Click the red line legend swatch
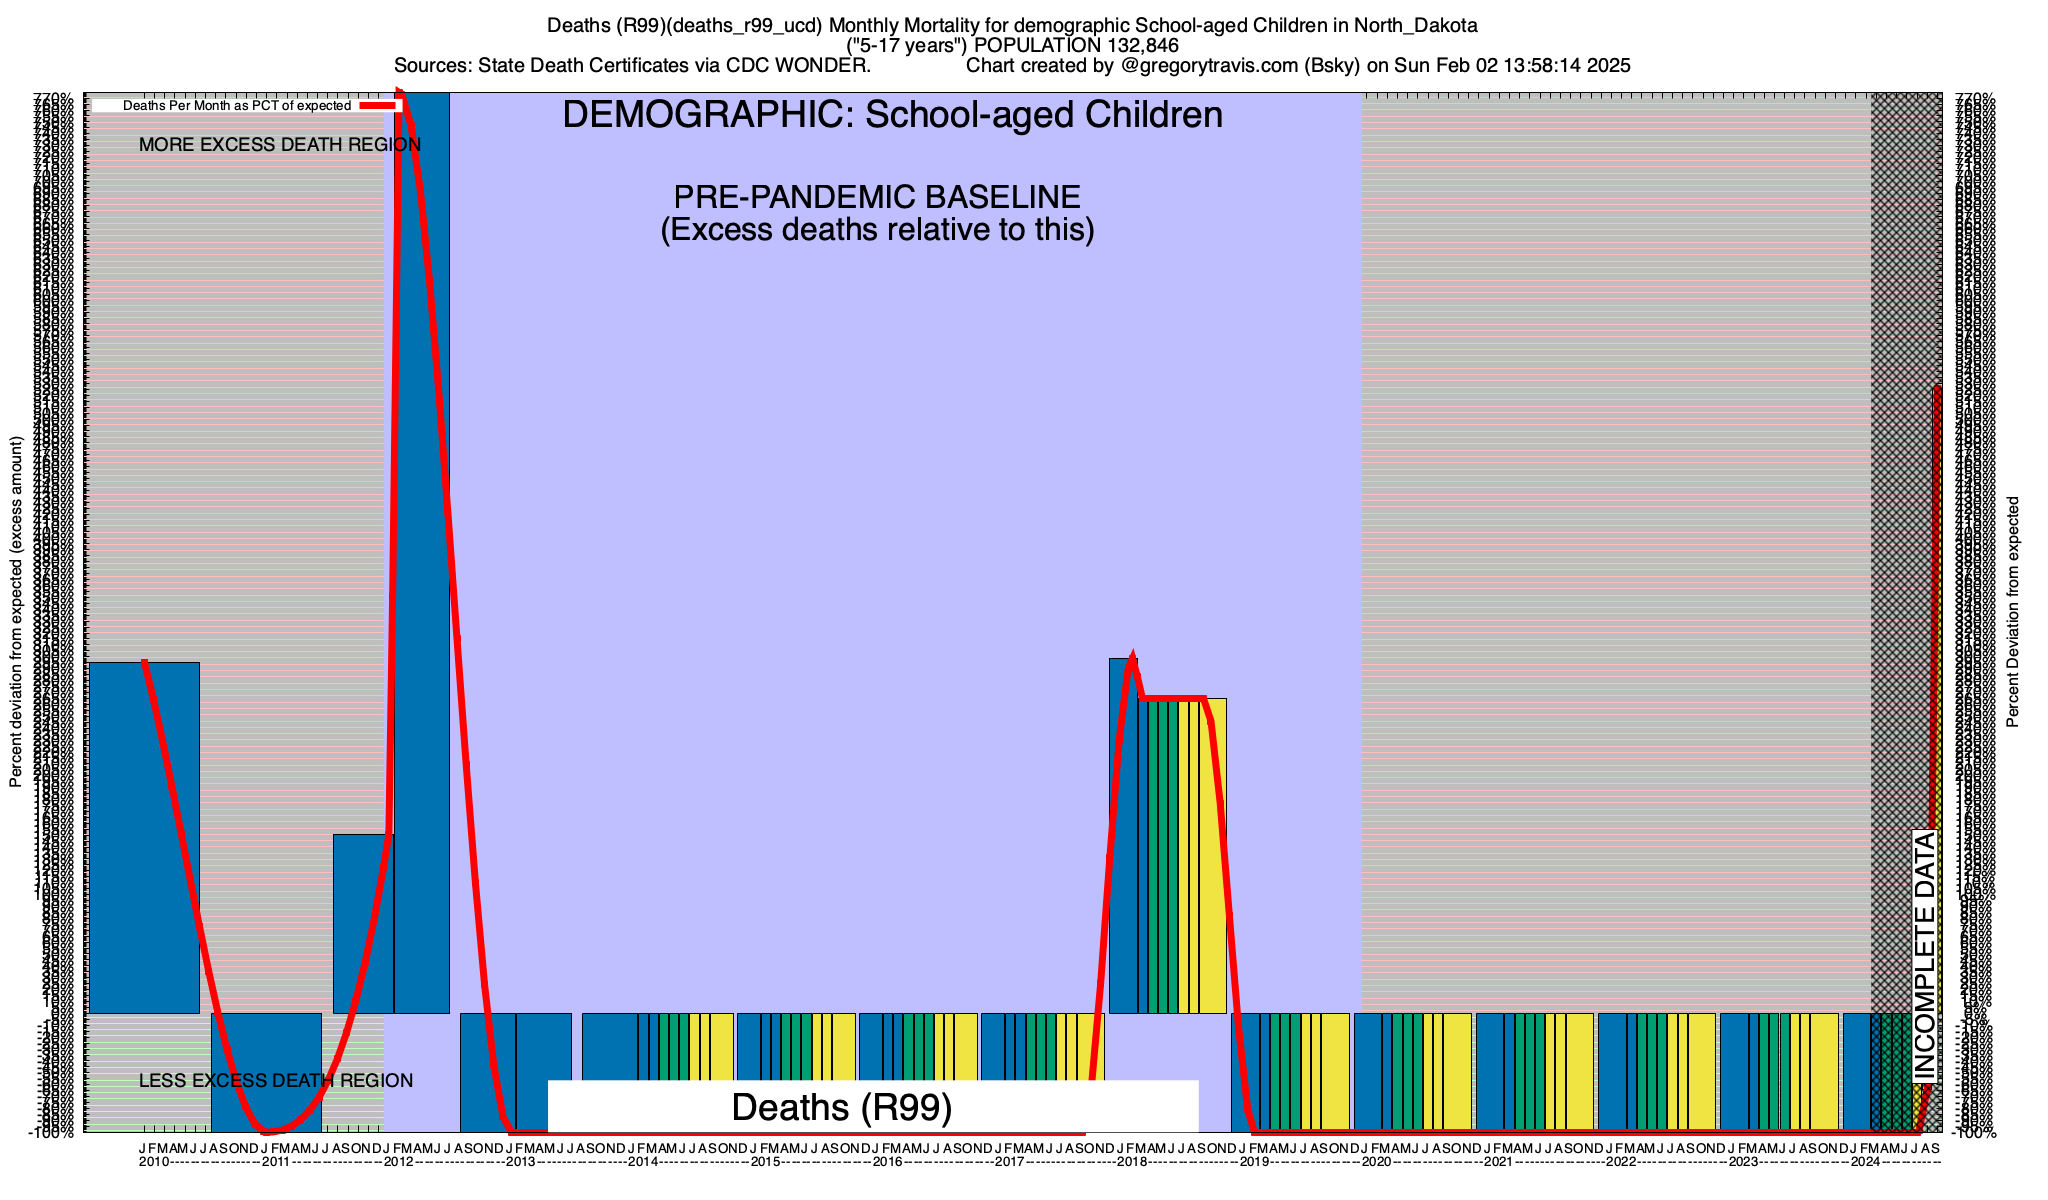This screenshot has height=1200, width=2048. pyautogui.click(x=379, y=105)
